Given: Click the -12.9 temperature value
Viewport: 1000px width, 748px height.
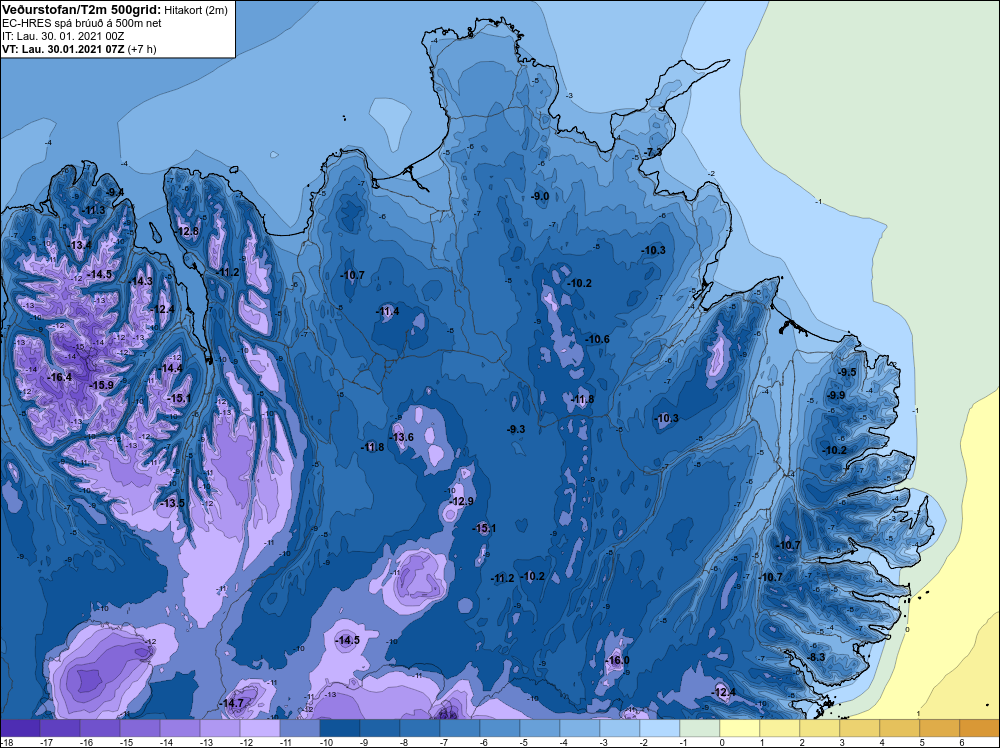Looking at the screenshot, I should pos(462,501).
